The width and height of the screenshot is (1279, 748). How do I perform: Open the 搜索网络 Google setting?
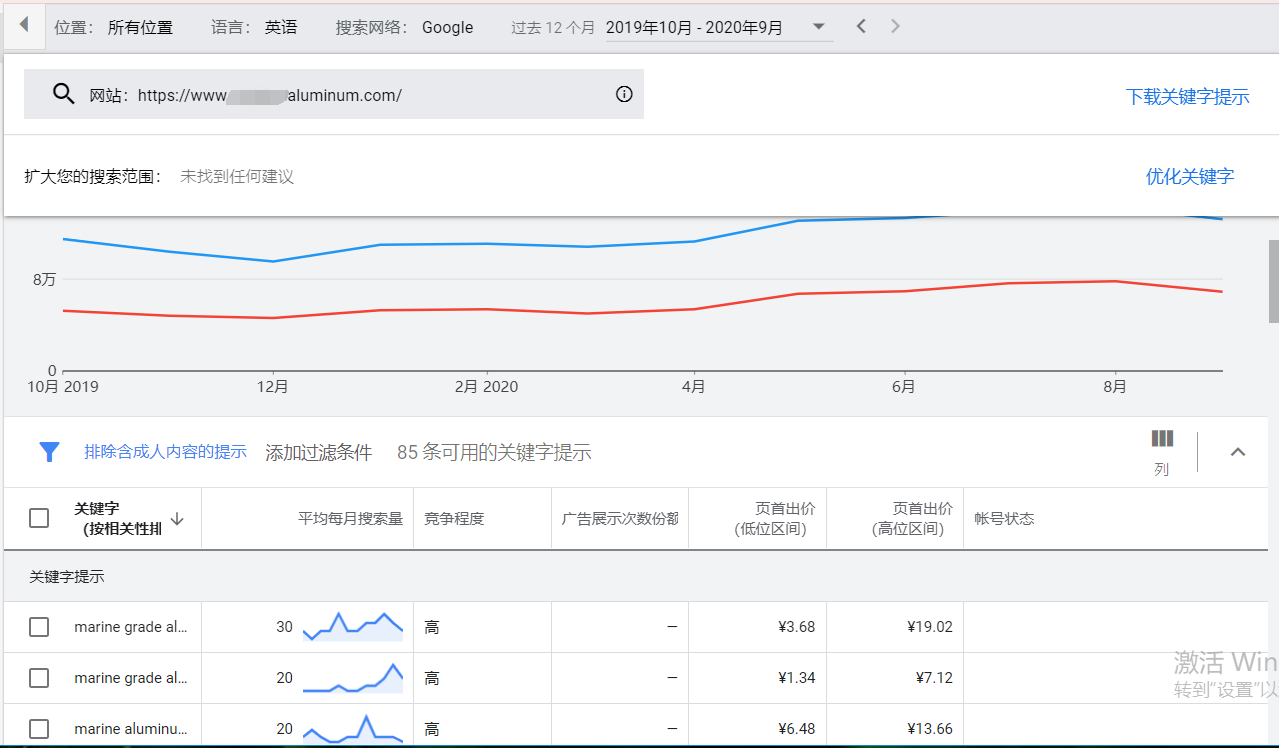pos(446,27)
